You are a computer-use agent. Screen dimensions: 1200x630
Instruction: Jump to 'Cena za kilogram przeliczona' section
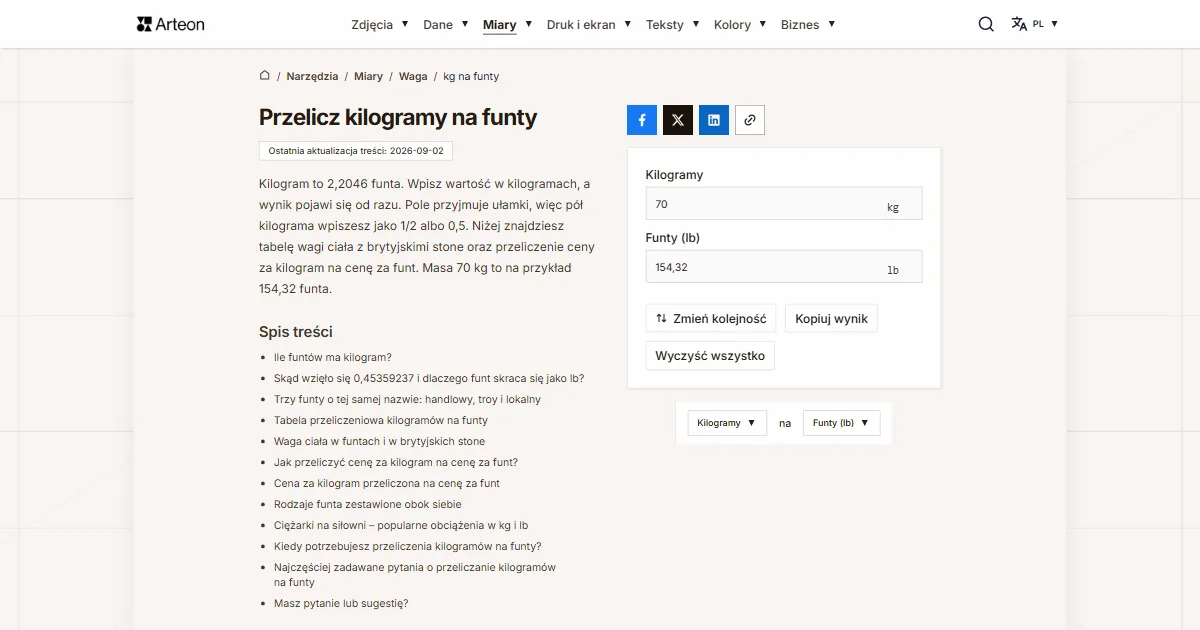[x=387, y=483]
